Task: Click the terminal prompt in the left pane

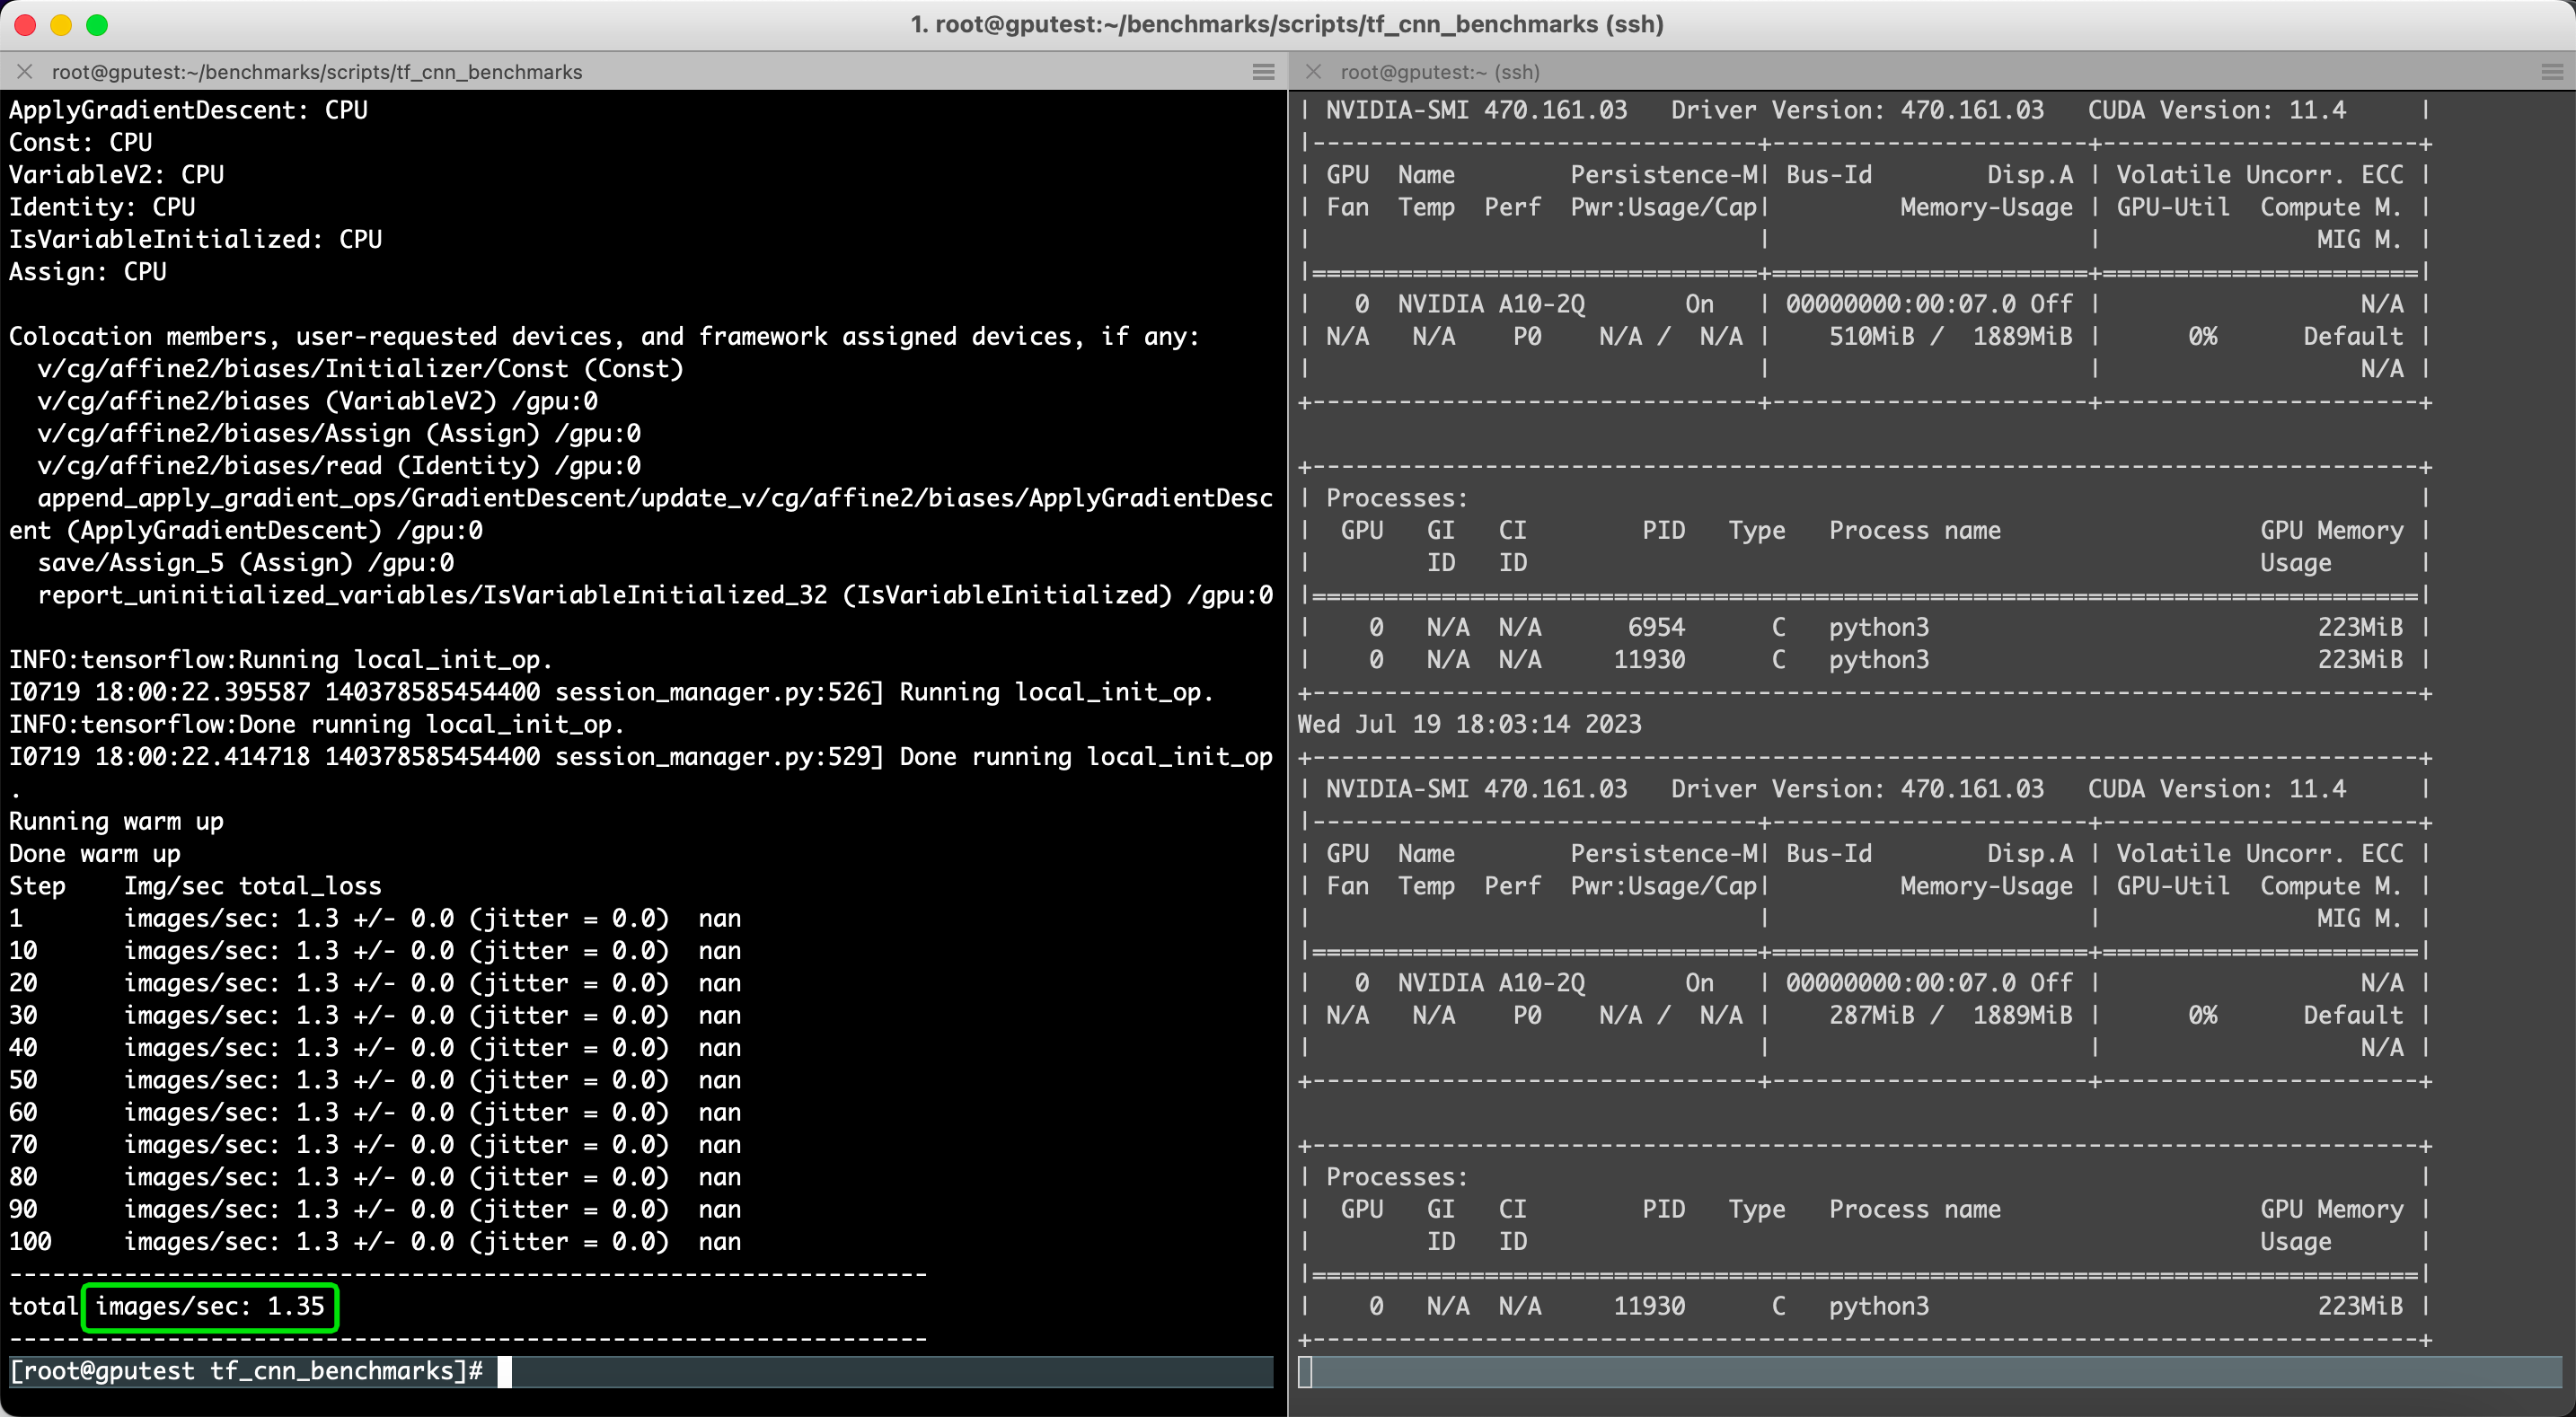Action: pyautogui.click(x=250, y=1371)
